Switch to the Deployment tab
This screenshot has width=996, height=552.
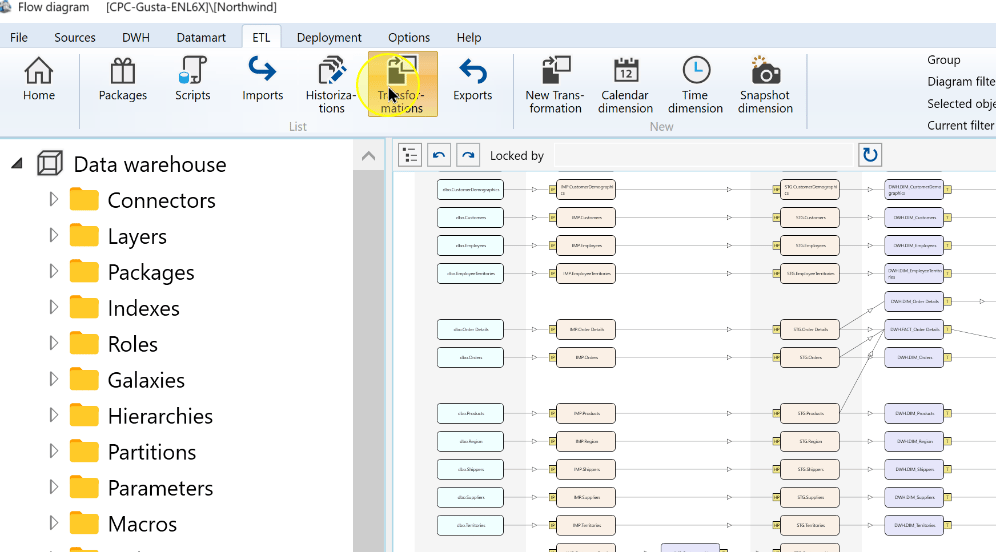329,37
